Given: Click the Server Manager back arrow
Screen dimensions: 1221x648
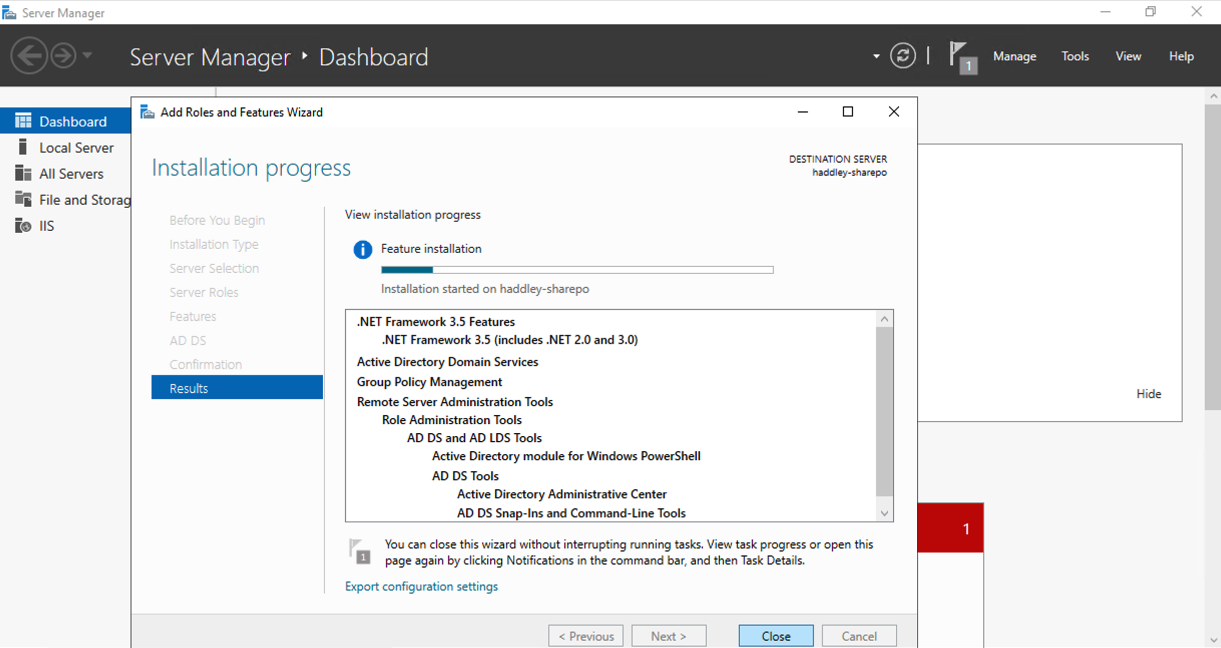Looking at the screenshot, I should [30, 56].
